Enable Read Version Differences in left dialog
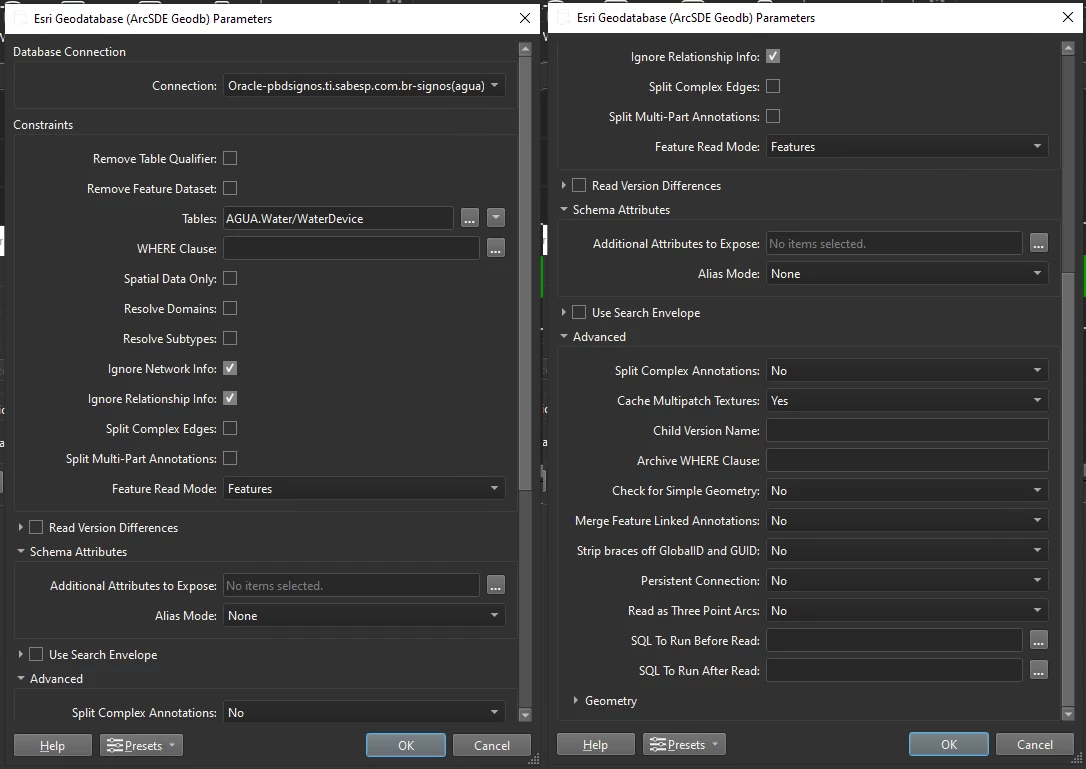 [36, 527]
